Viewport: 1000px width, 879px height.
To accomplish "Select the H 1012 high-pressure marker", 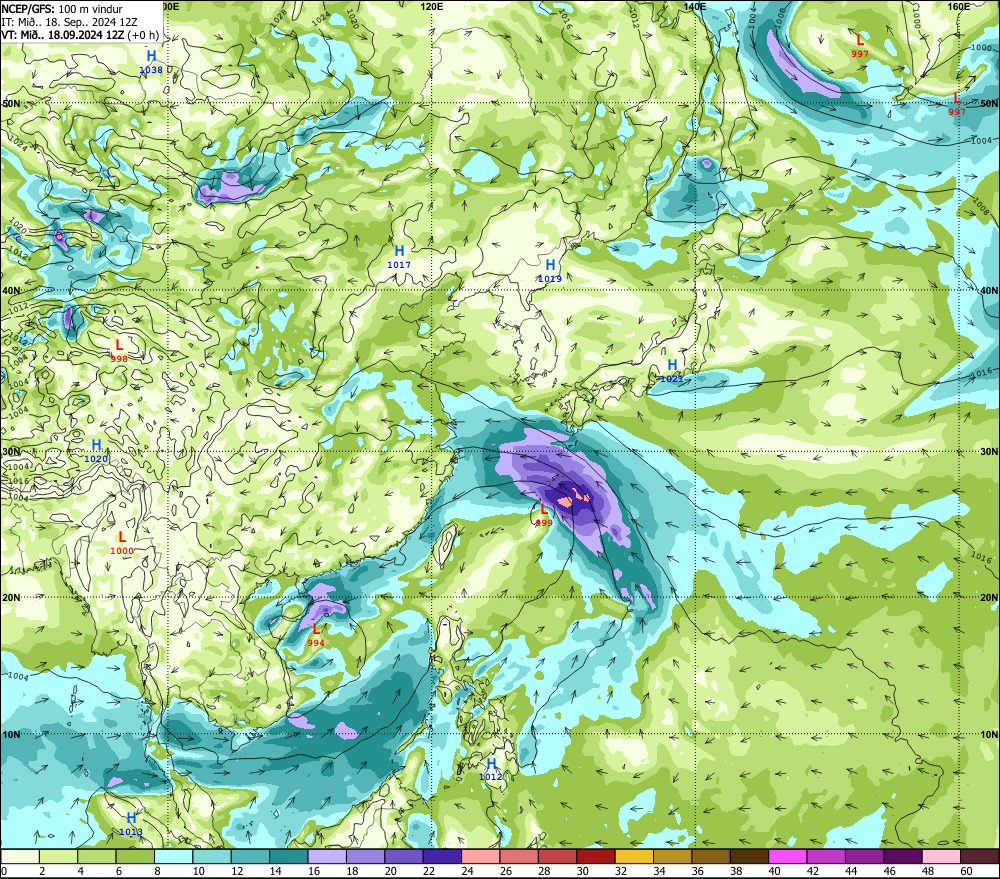I will click(491, 769).
